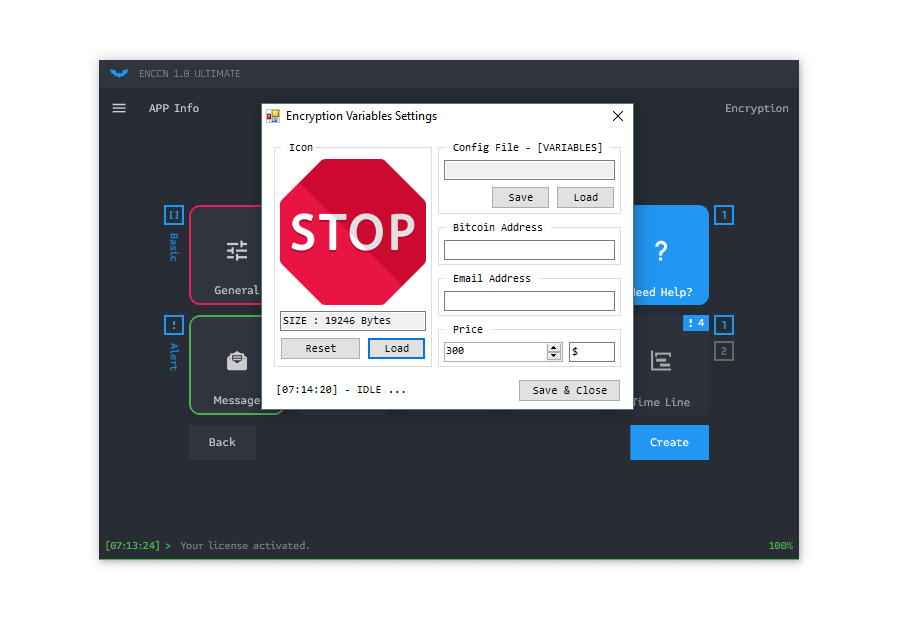Go Back using the Back button
This screenshot has height=624, width=908.
coord(222,442)
